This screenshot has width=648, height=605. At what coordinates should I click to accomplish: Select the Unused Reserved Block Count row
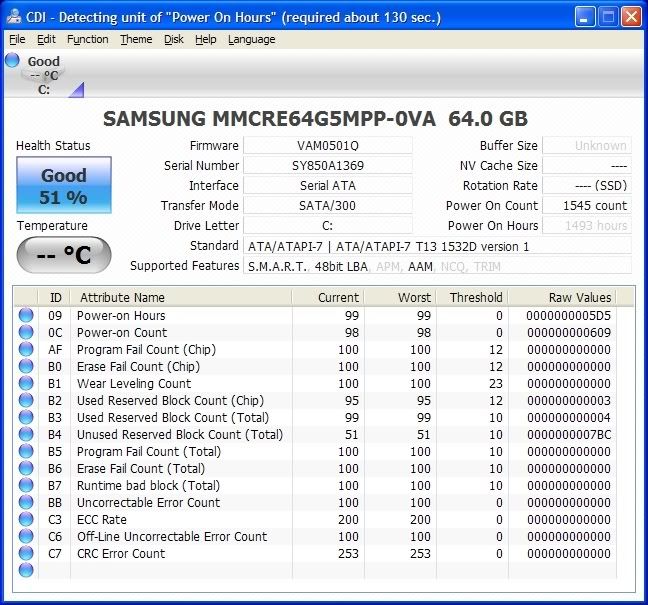pyautogui.click(x=180, y=435)
